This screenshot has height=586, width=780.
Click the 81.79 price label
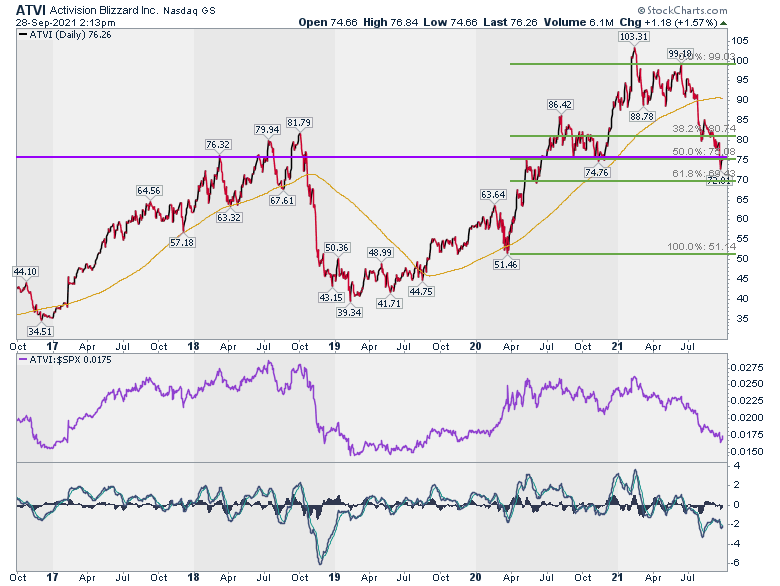point(299,122)
